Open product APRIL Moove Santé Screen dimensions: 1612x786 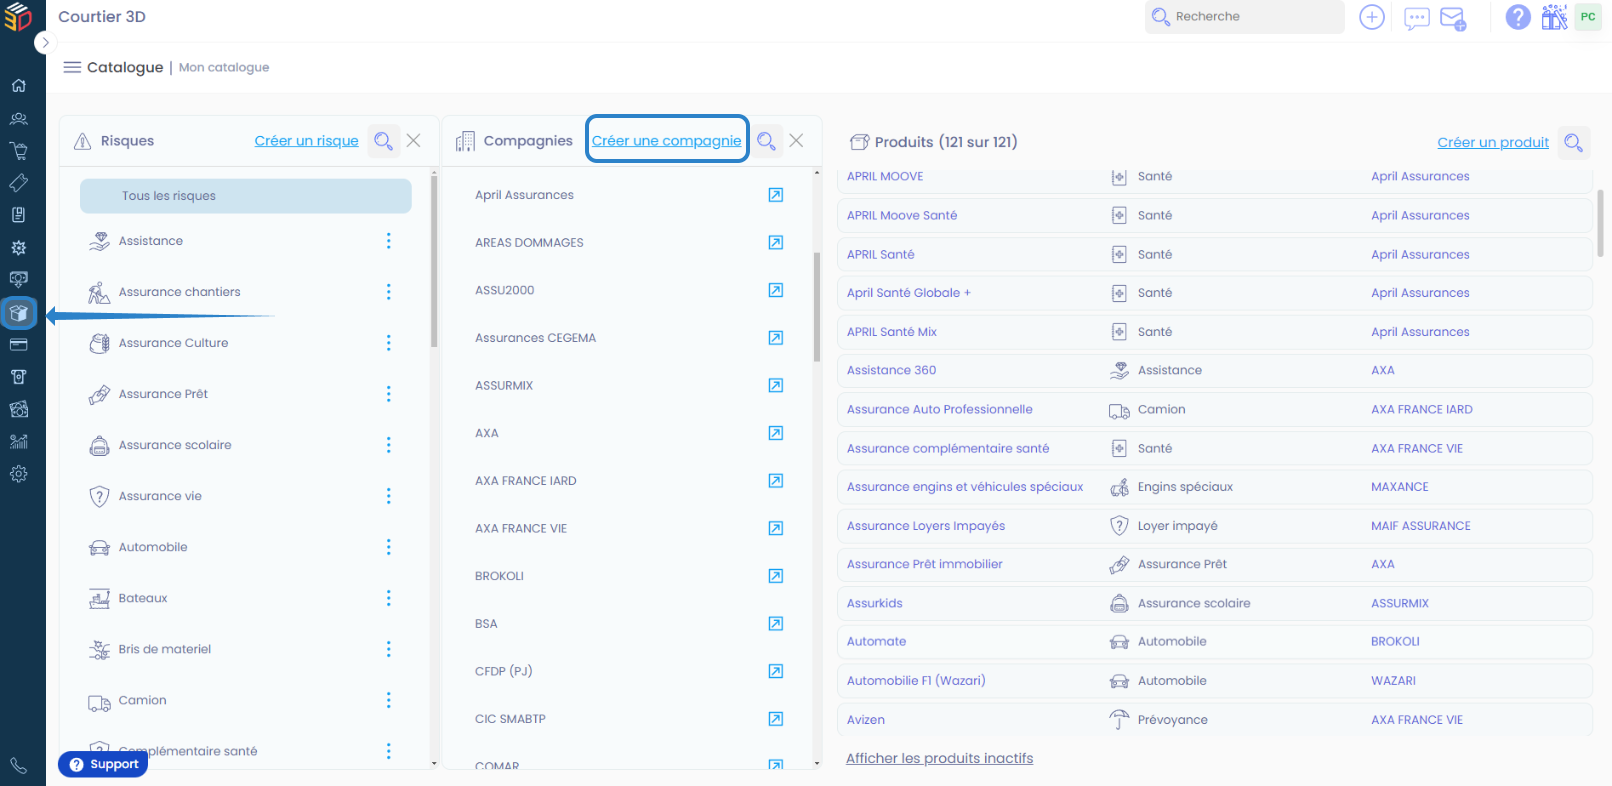902,215
